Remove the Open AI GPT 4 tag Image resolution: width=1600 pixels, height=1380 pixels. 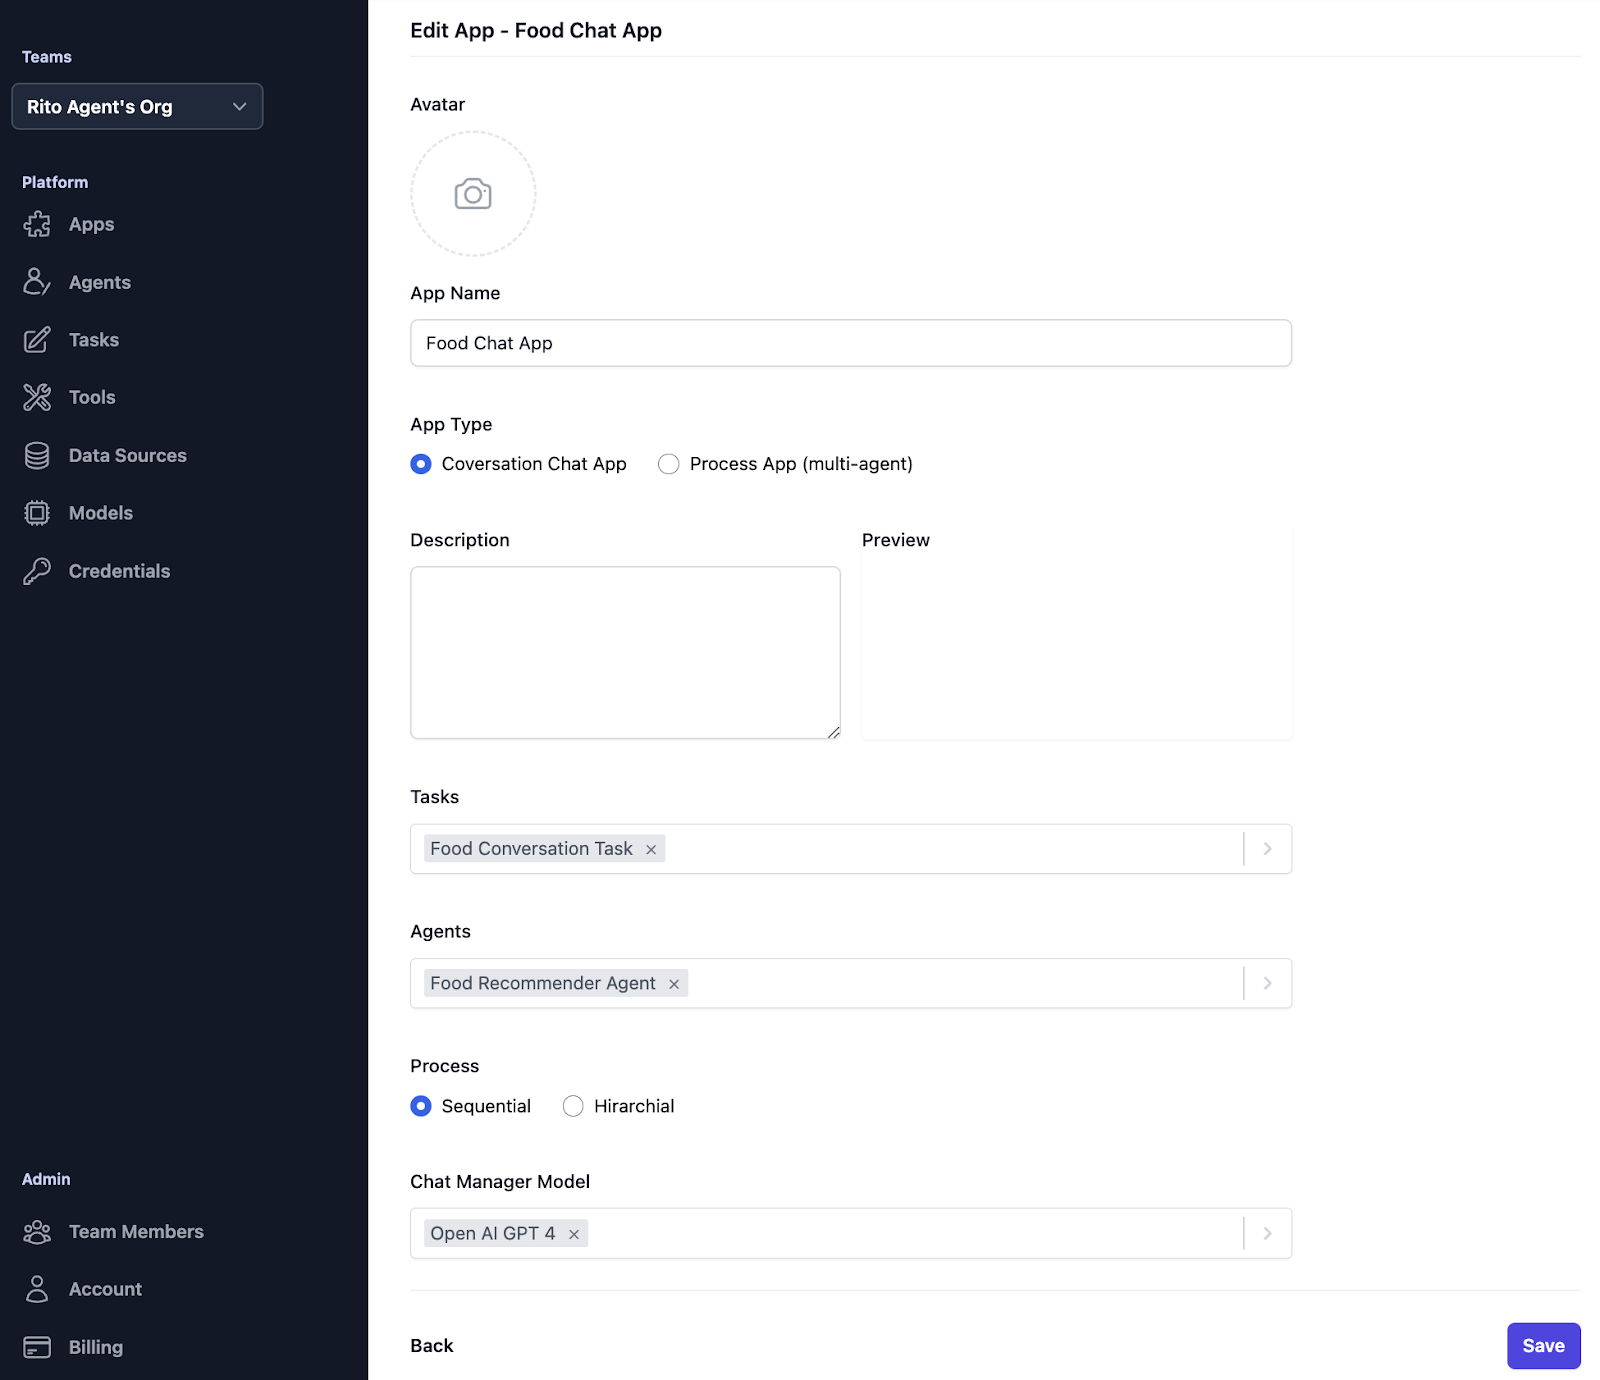[x=574, y=1234]
